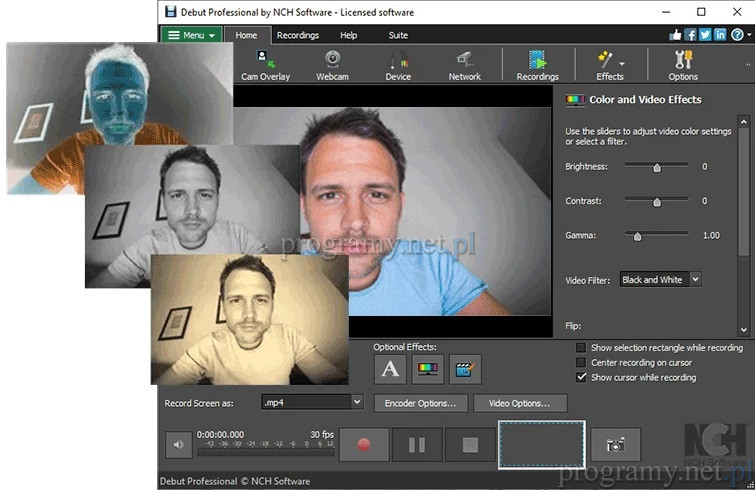755x490 pixels.
Task: Click the Video Options button
Action: tap(519, 403)
